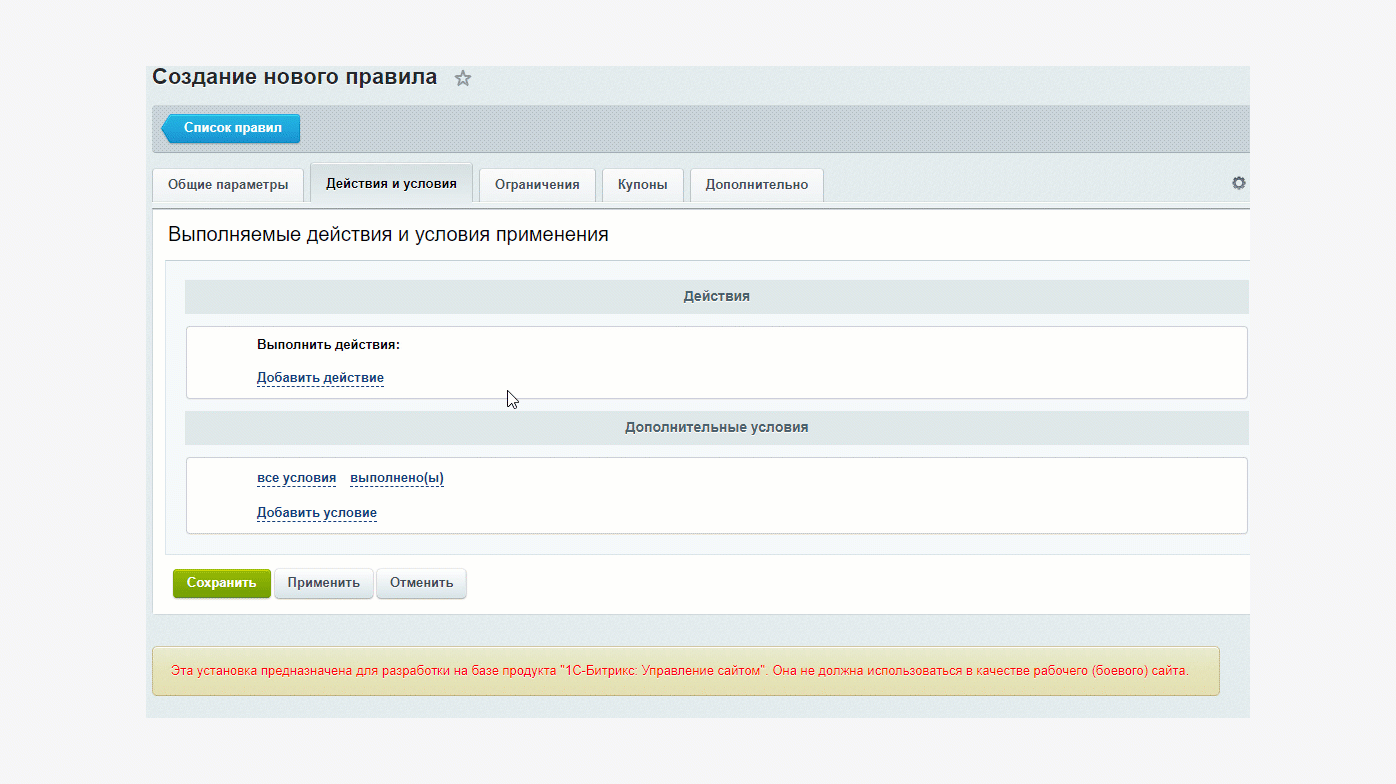1396x784 pixels.
Task: Open the все условия dropdown
Action: (x=296, y=478)
